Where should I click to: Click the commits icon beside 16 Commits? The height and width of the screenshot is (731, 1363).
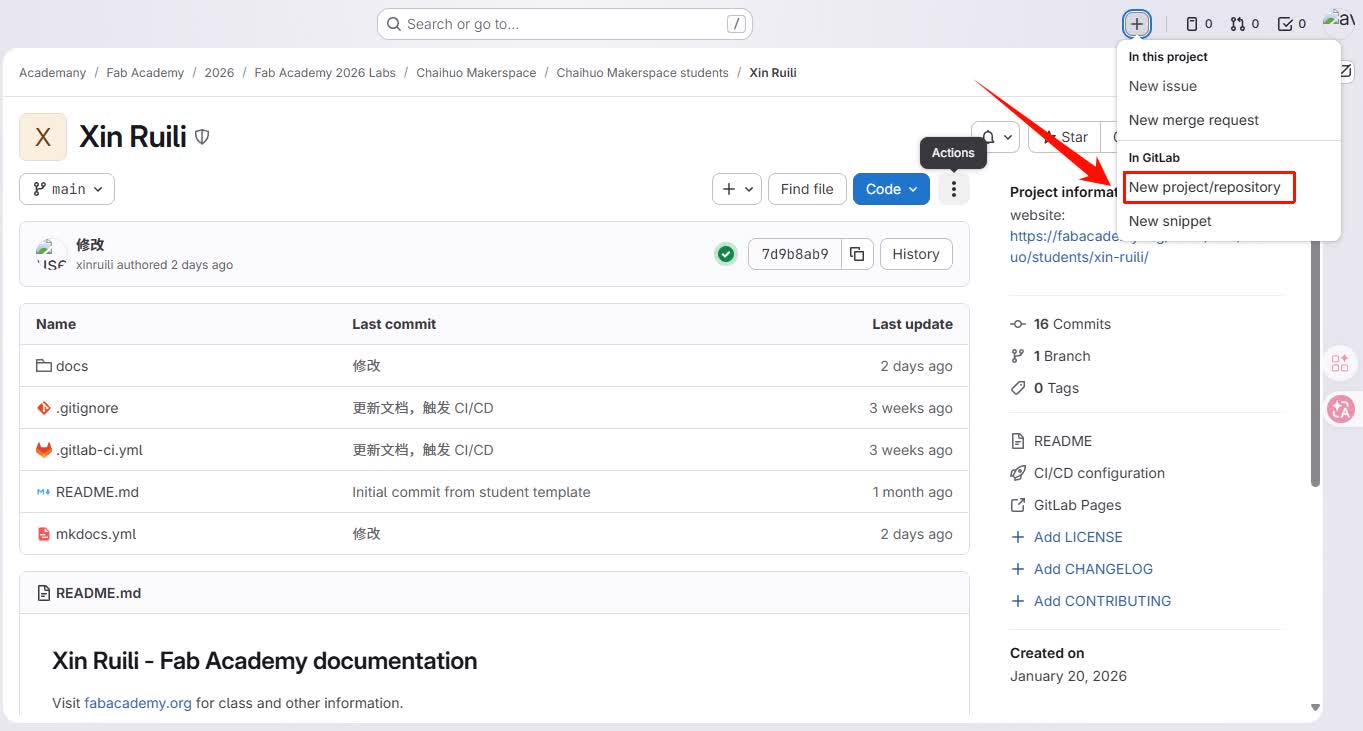point(1018,324)
